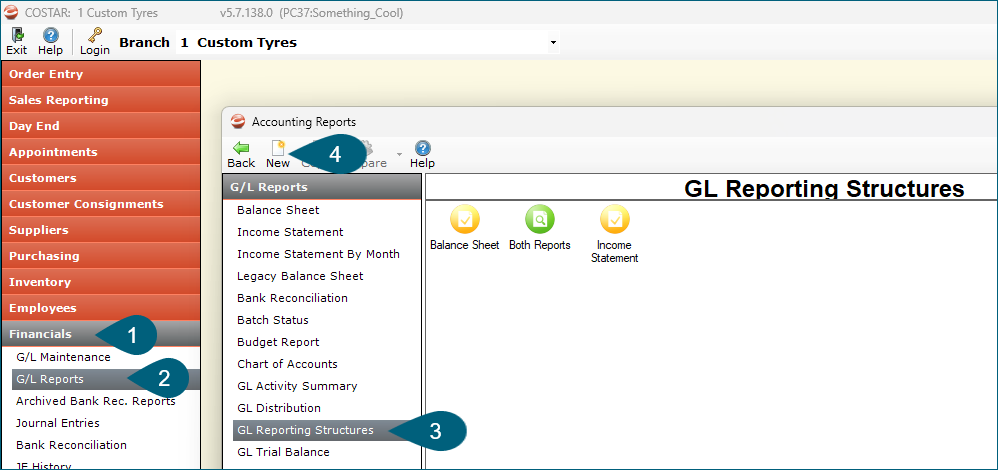The width and height of the screenshot is (998, 470).
Task: Collapse the Financials section header
Action: point(101,334)
